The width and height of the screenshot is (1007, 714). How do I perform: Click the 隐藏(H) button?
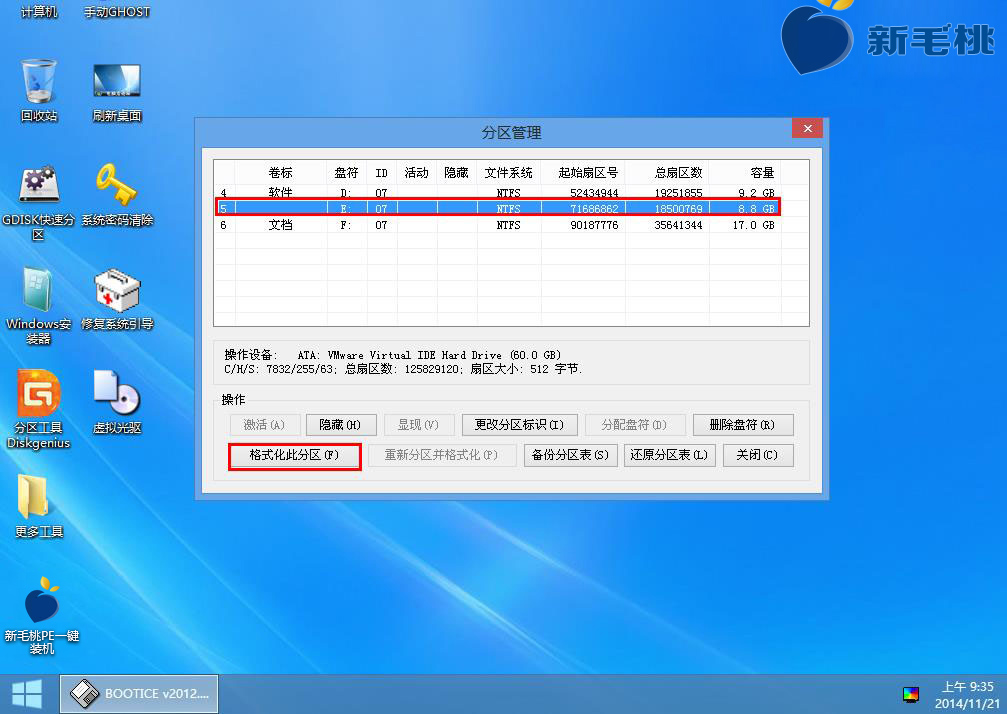340,424
